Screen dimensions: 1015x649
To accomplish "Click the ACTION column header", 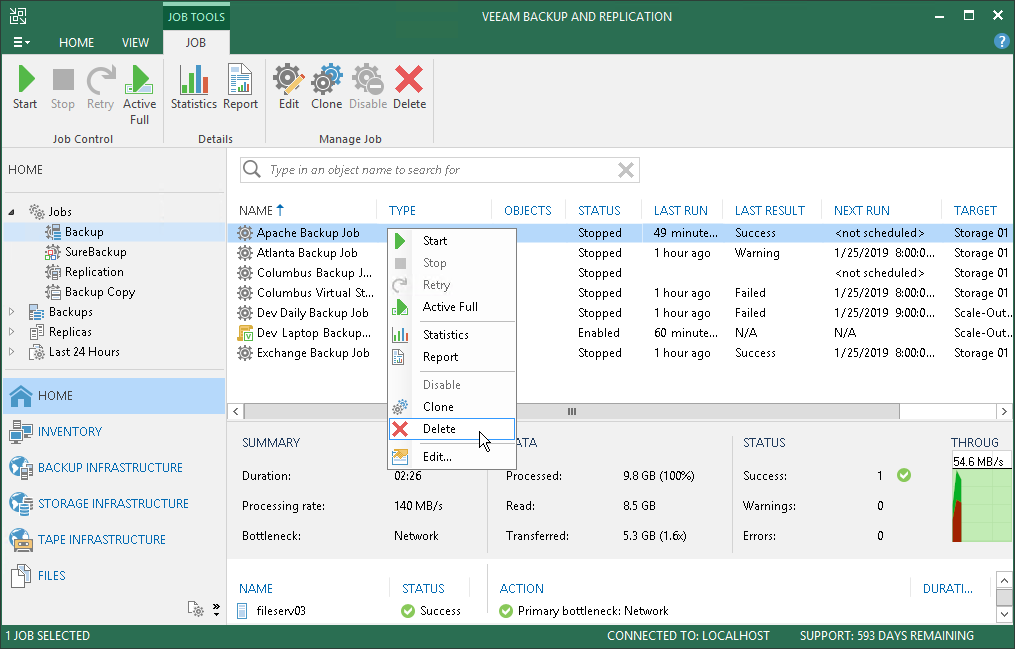I will point(521,589).
